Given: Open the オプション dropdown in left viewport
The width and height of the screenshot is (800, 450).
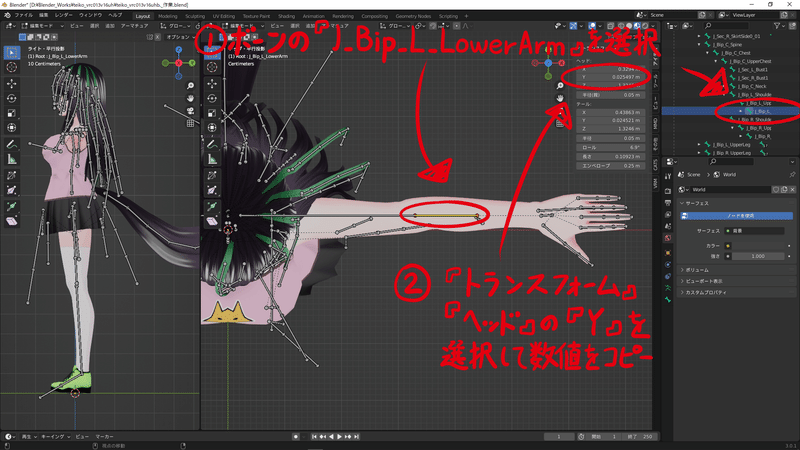Looking at the screenshot, I should coord(180,37).
